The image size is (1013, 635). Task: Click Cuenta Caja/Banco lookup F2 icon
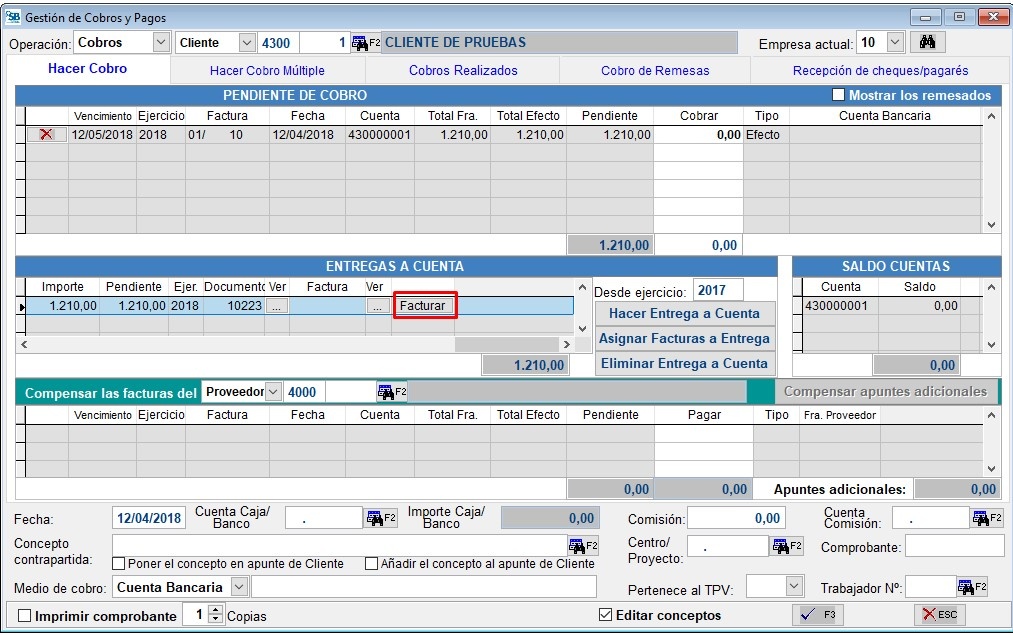point(382,518)
